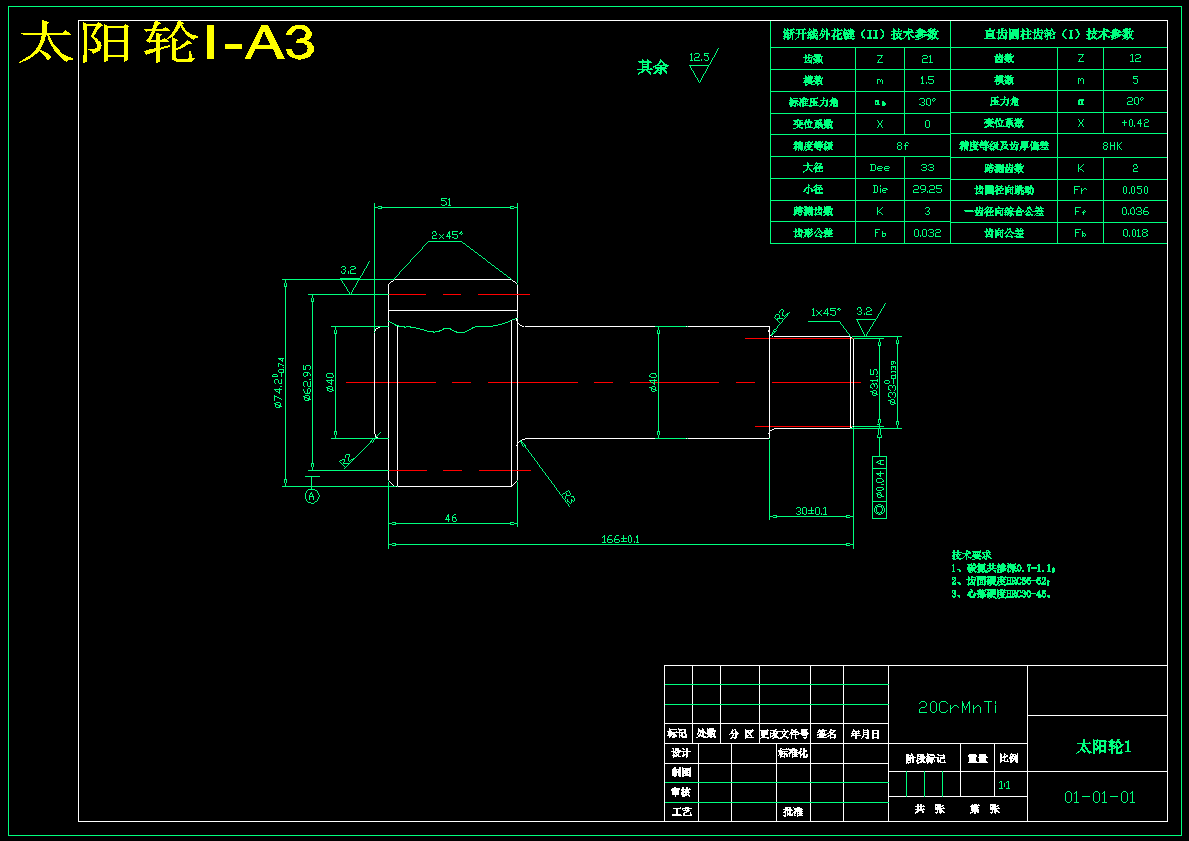Select the 166±0.1 overall length dimension

[620, 539]
